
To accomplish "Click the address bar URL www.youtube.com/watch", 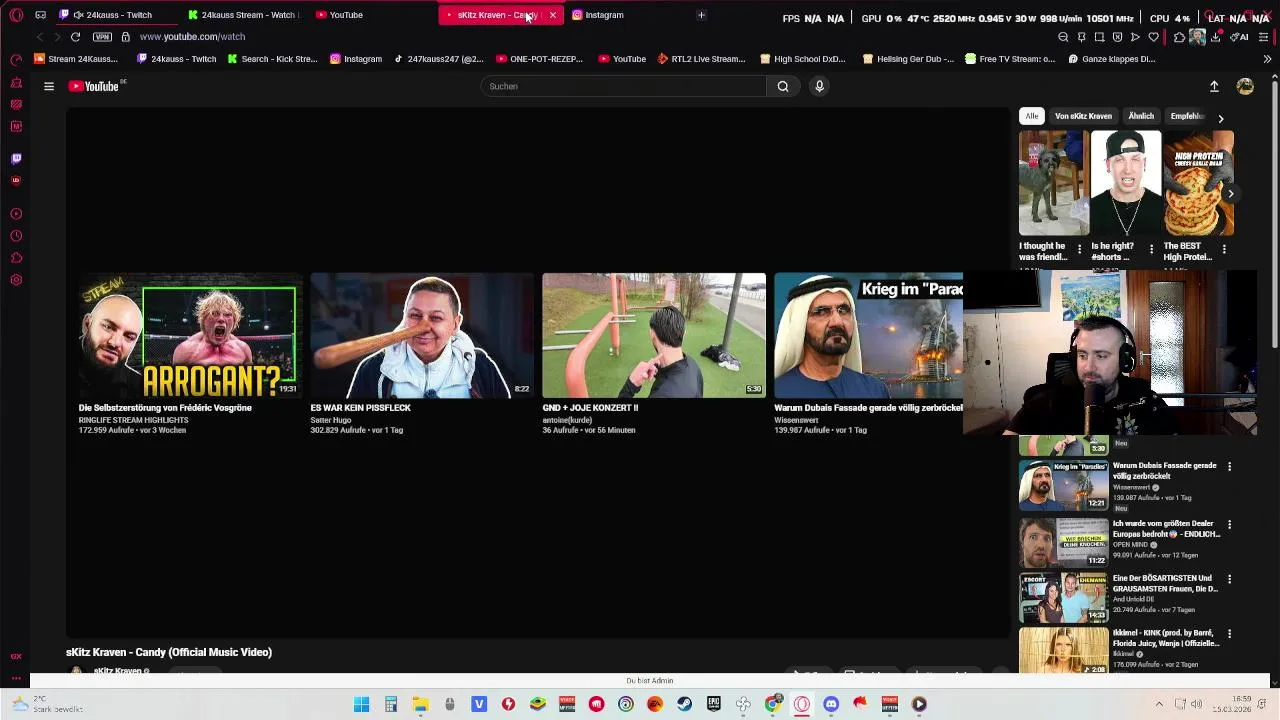I will point(192,37).
